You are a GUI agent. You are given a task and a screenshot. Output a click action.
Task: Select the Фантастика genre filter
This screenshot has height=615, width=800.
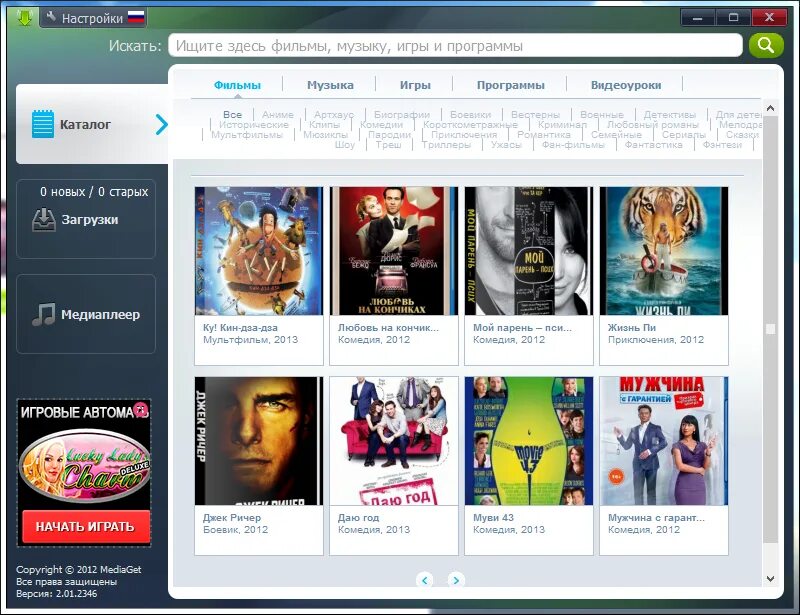pyautogui.click(x=654, y=144)
